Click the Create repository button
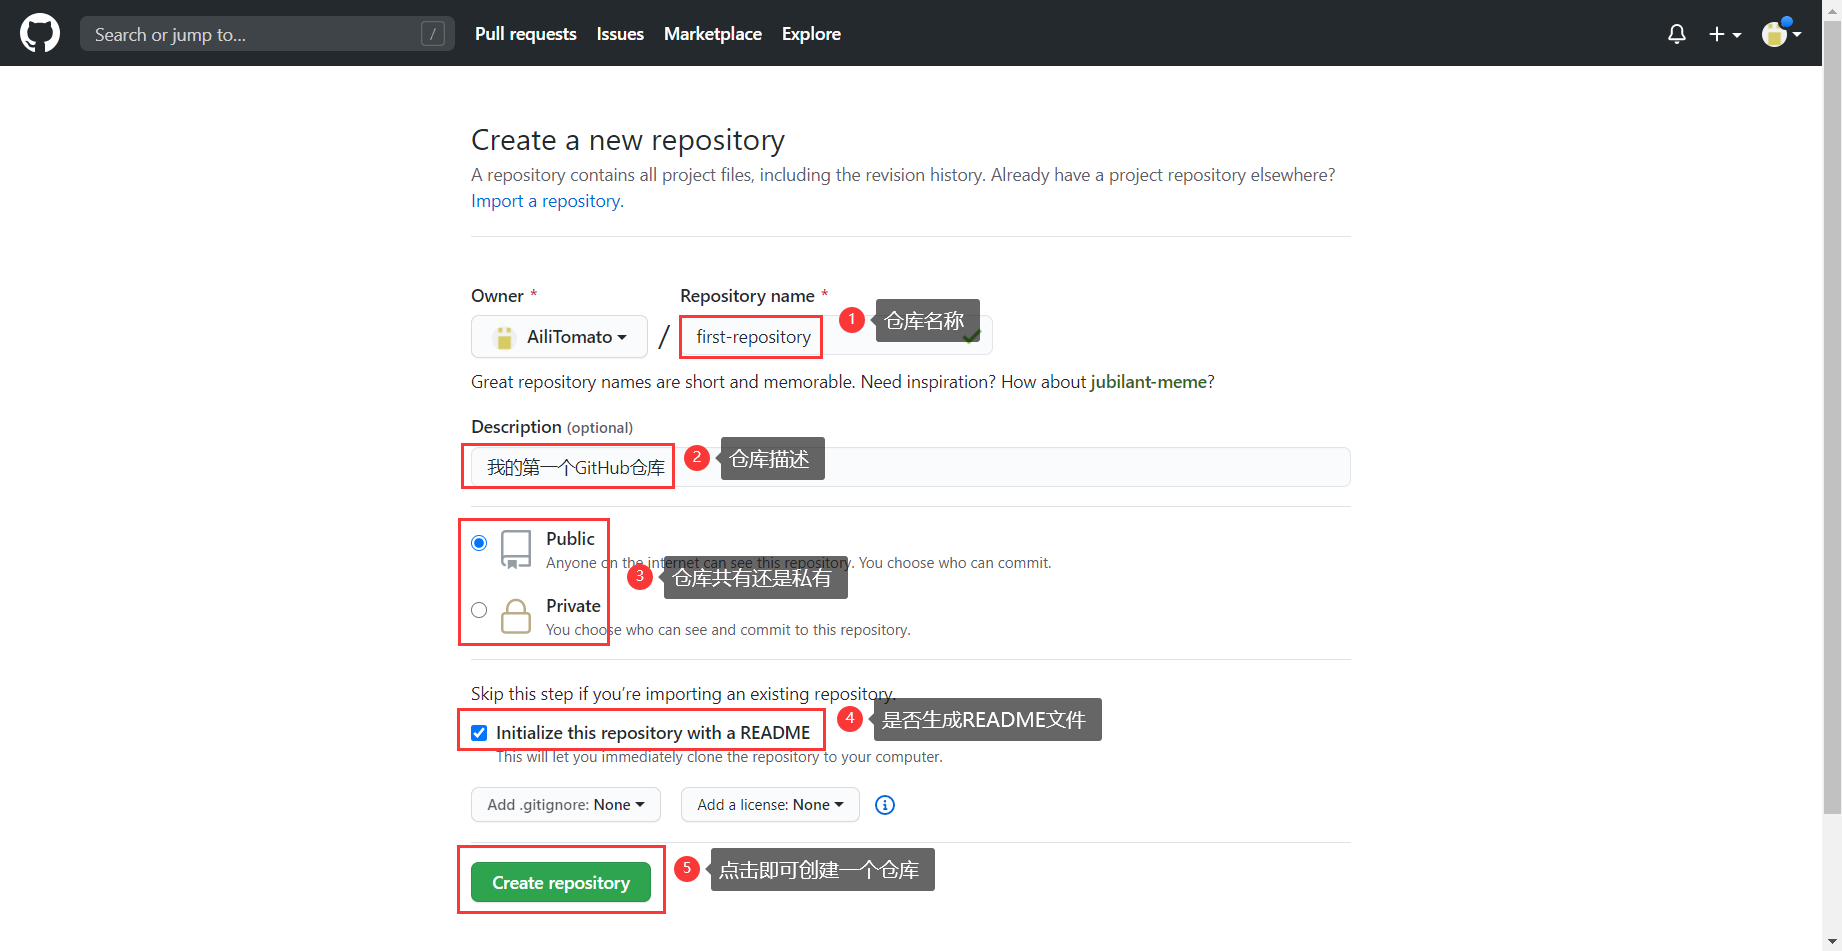Screen dimensions: 1842x951 (561, 883)
